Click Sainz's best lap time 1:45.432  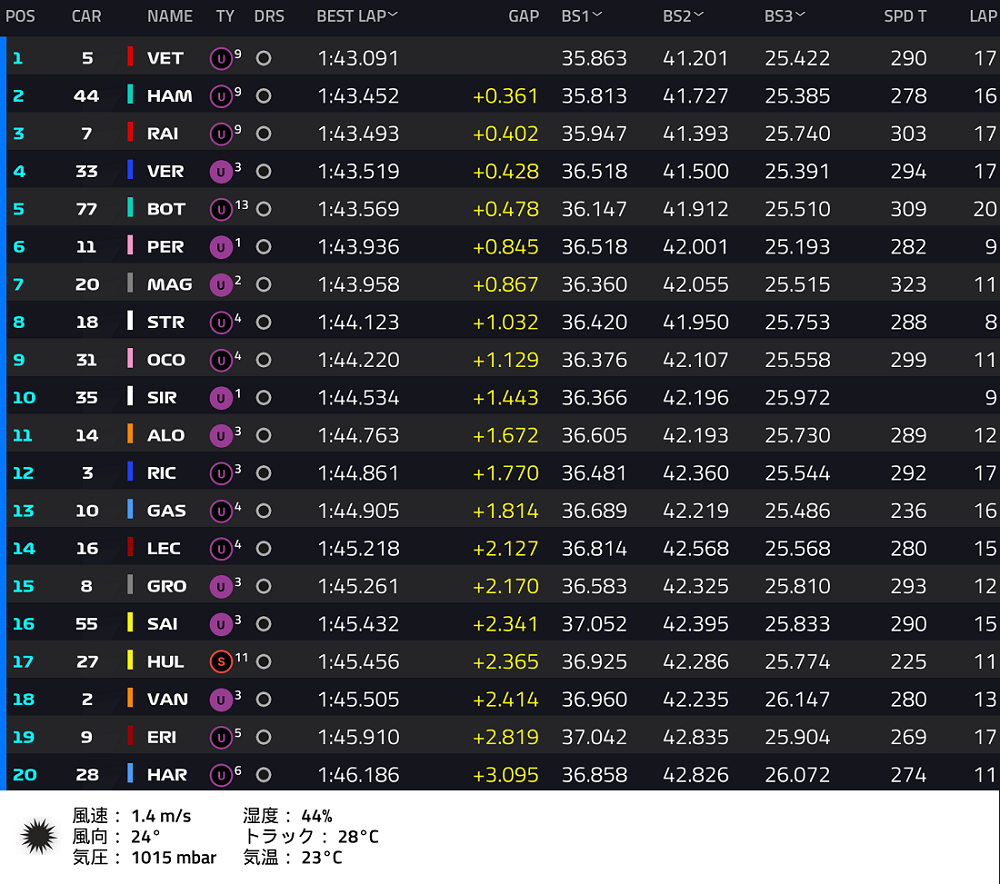[x=358, y=624]
